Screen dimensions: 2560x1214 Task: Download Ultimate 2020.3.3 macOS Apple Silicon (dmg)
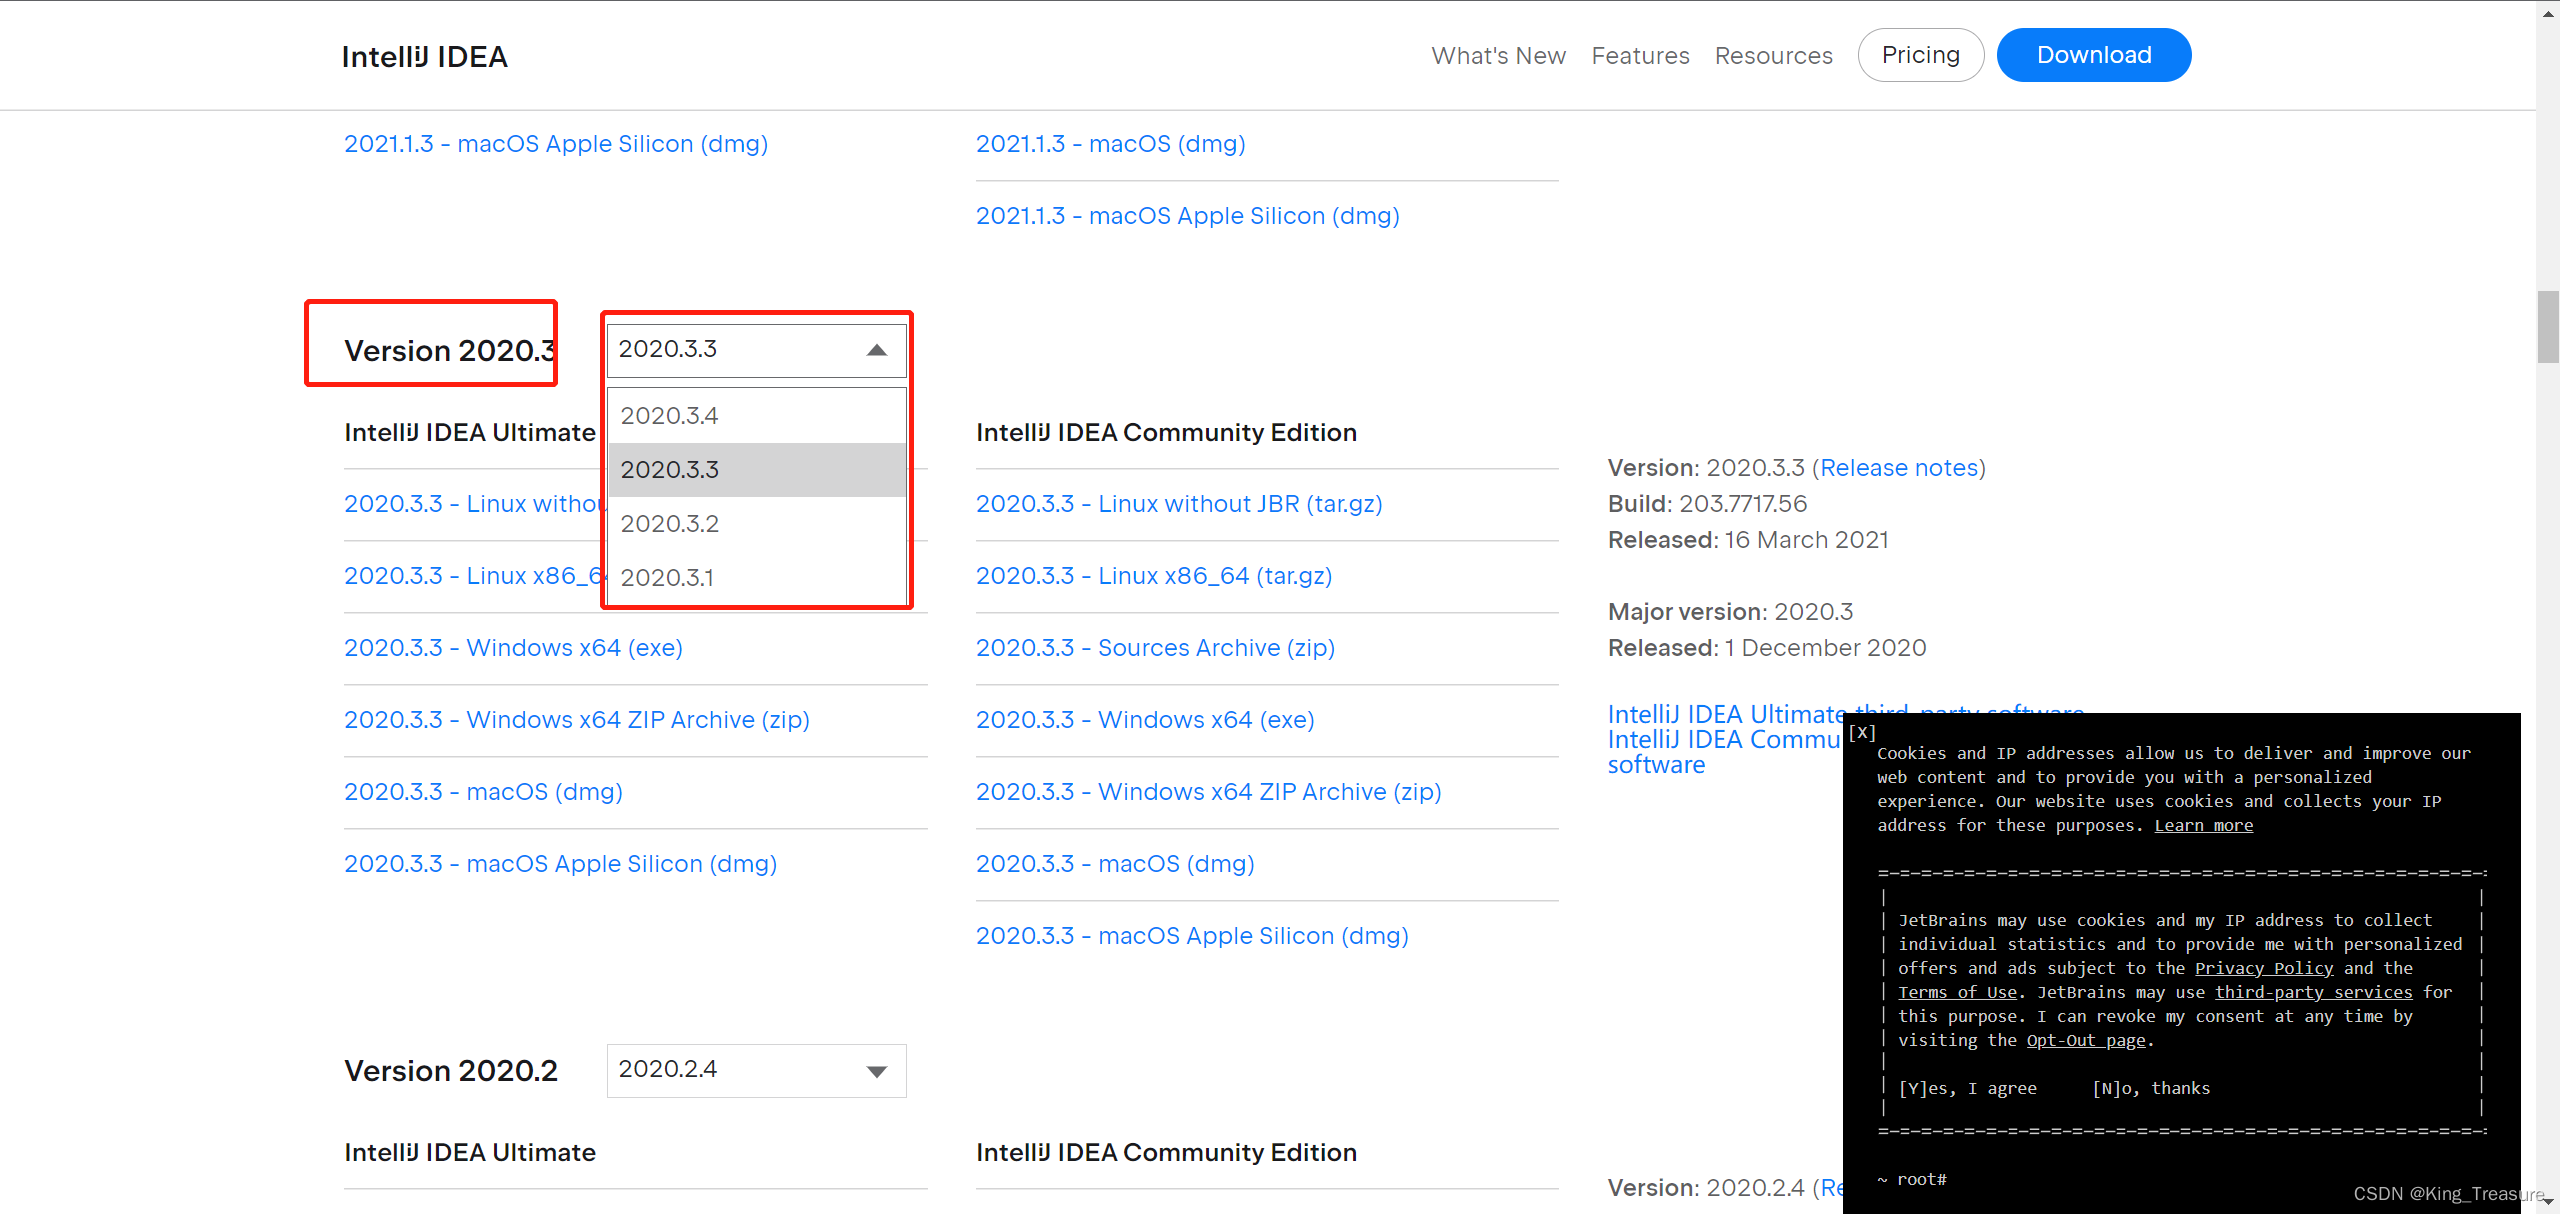coord(560,864)
